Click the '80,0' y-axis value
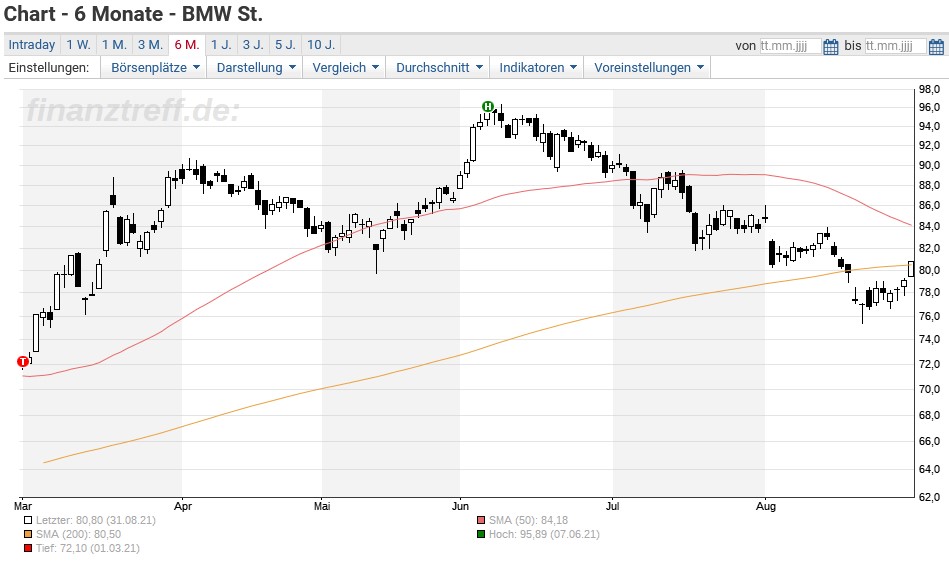This screenshot has width=949, height=563. 929,270
